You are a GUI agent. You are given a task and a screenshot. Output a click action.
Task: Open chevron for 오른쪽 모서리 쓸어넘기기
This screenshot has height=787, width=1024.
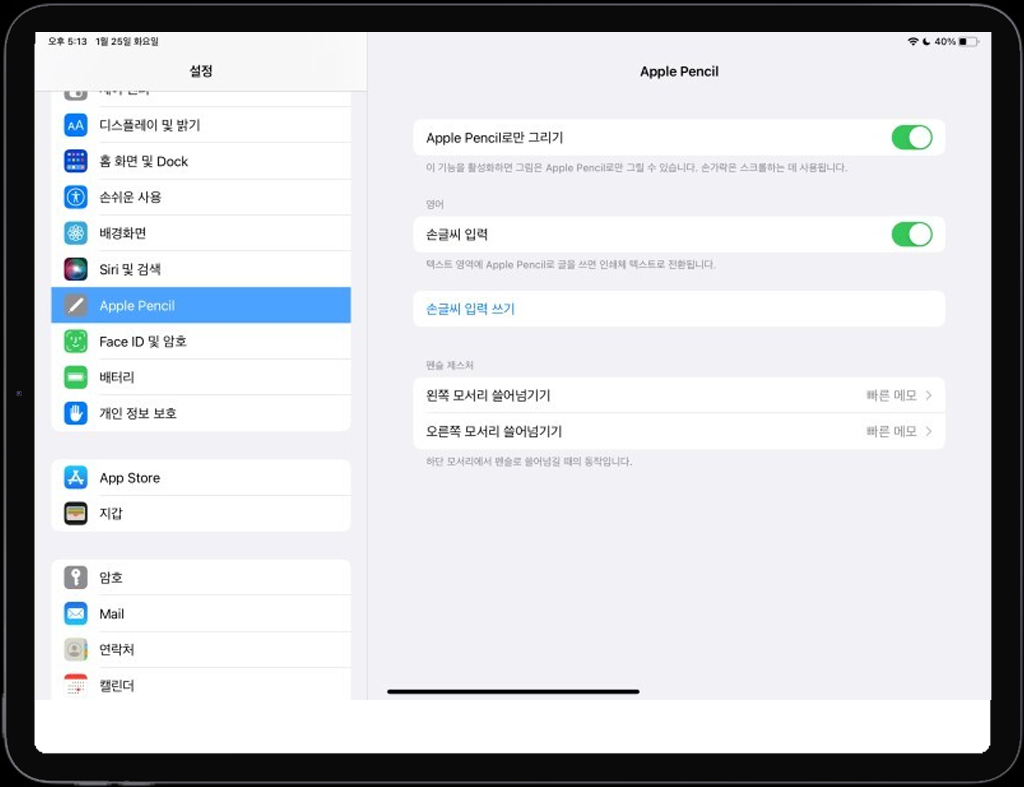(929, 431)
